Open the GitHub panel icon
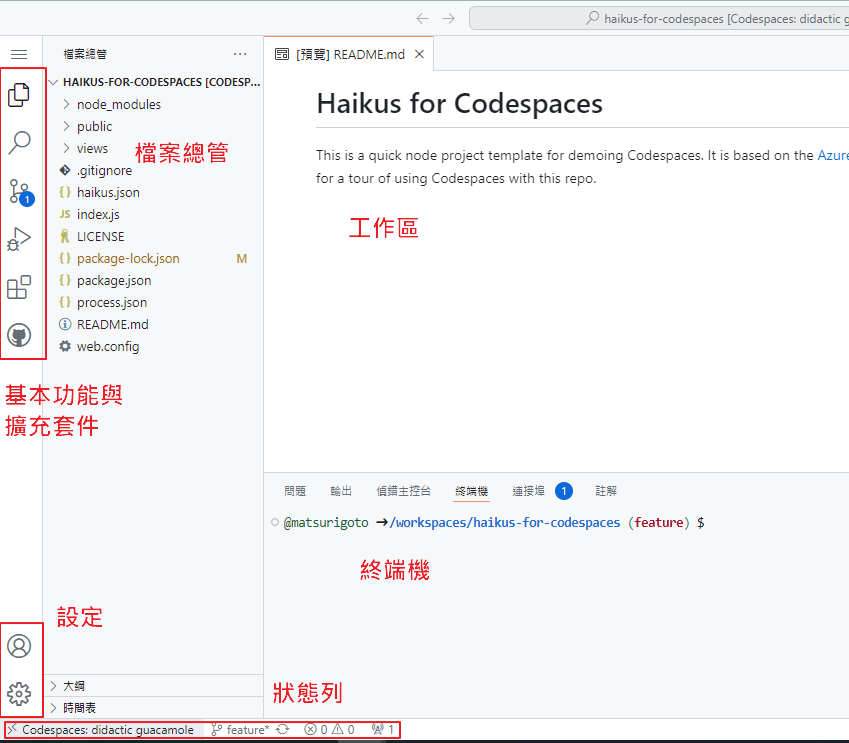 click(19, 335)
